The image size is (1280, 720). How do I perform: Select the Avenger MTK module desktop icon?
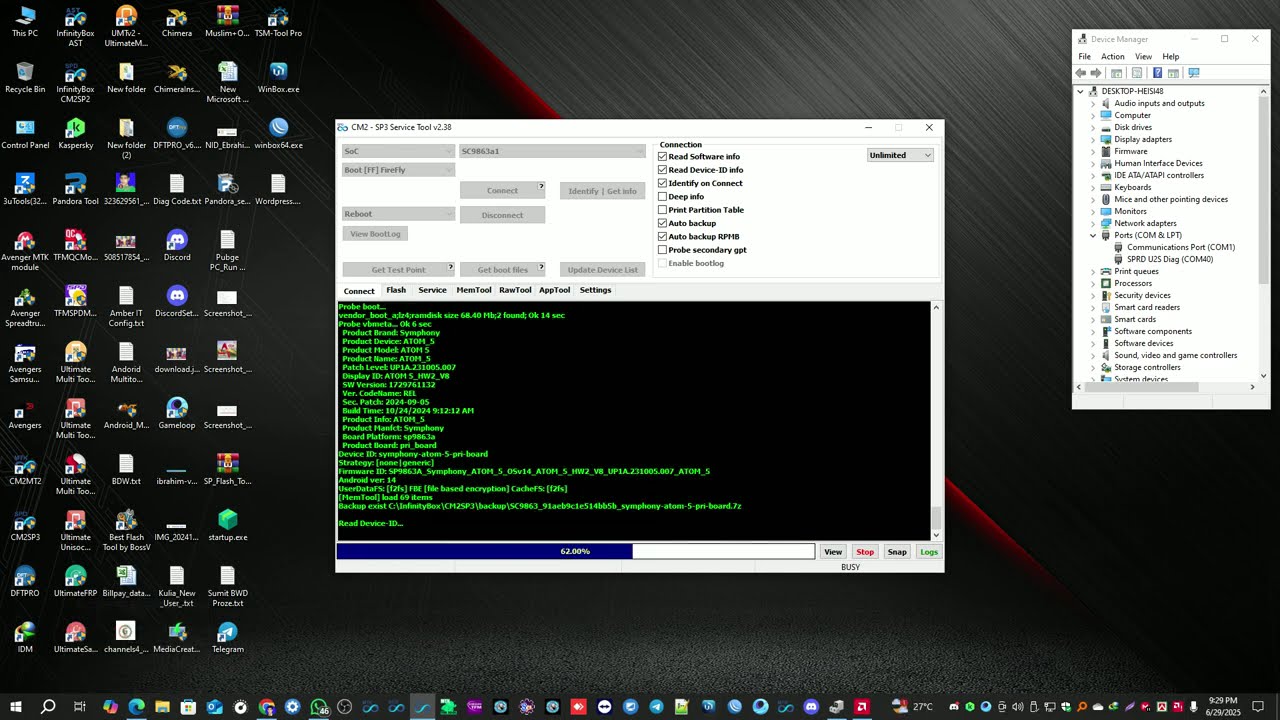point(25,250)
